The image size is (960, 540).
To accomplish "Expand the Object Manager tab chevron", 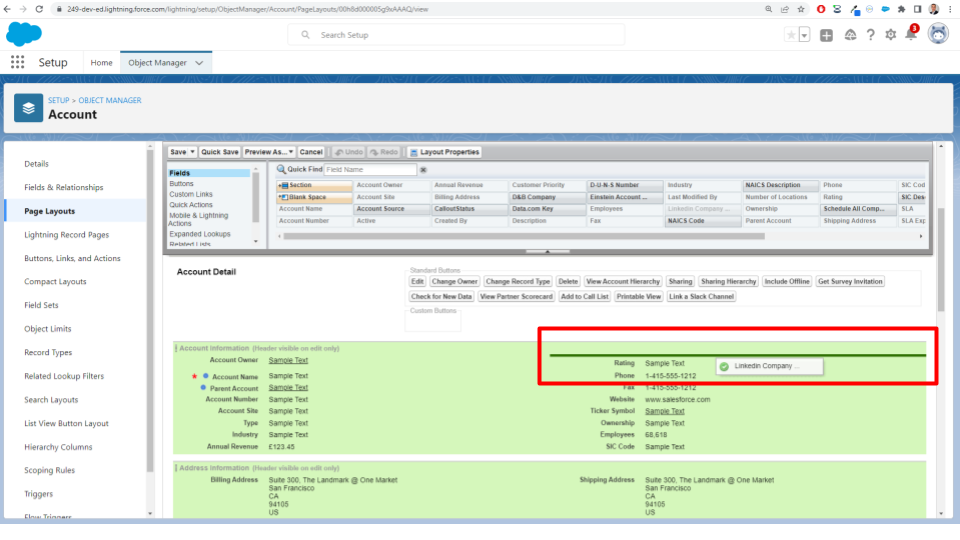I will click(x=199, y=62).
